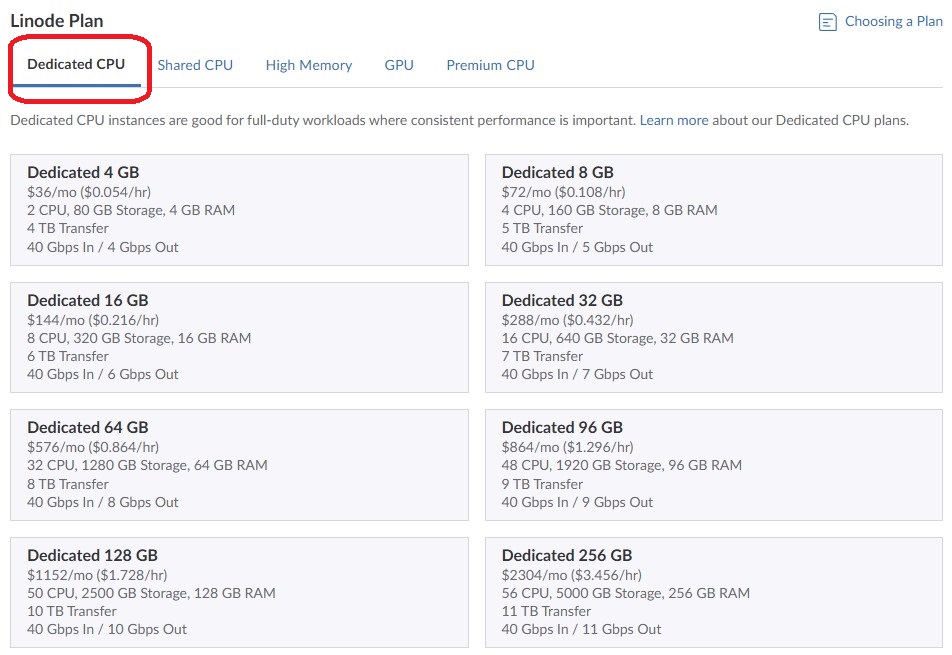The image size is (952, 655).
Task: Click '40 Gbps In / 8 Gbps Out'
Action: coord(103,502)
